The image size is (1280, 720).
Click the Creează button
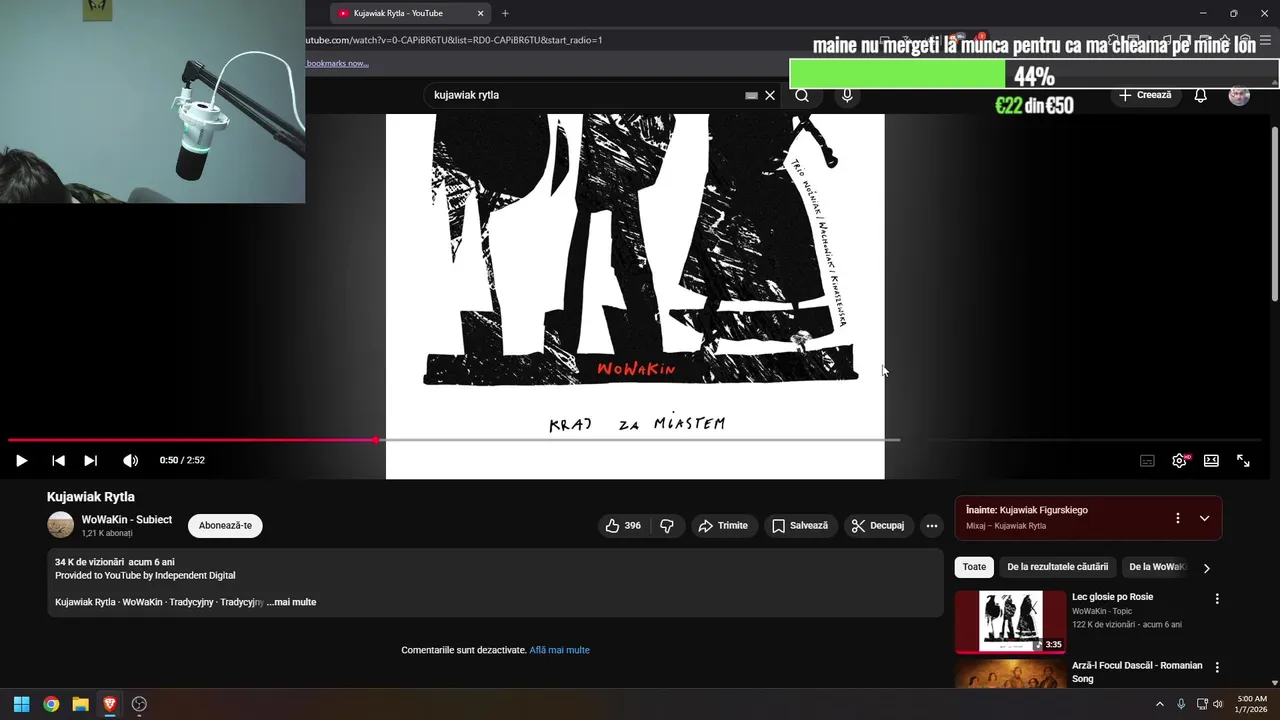point(1145,95)
